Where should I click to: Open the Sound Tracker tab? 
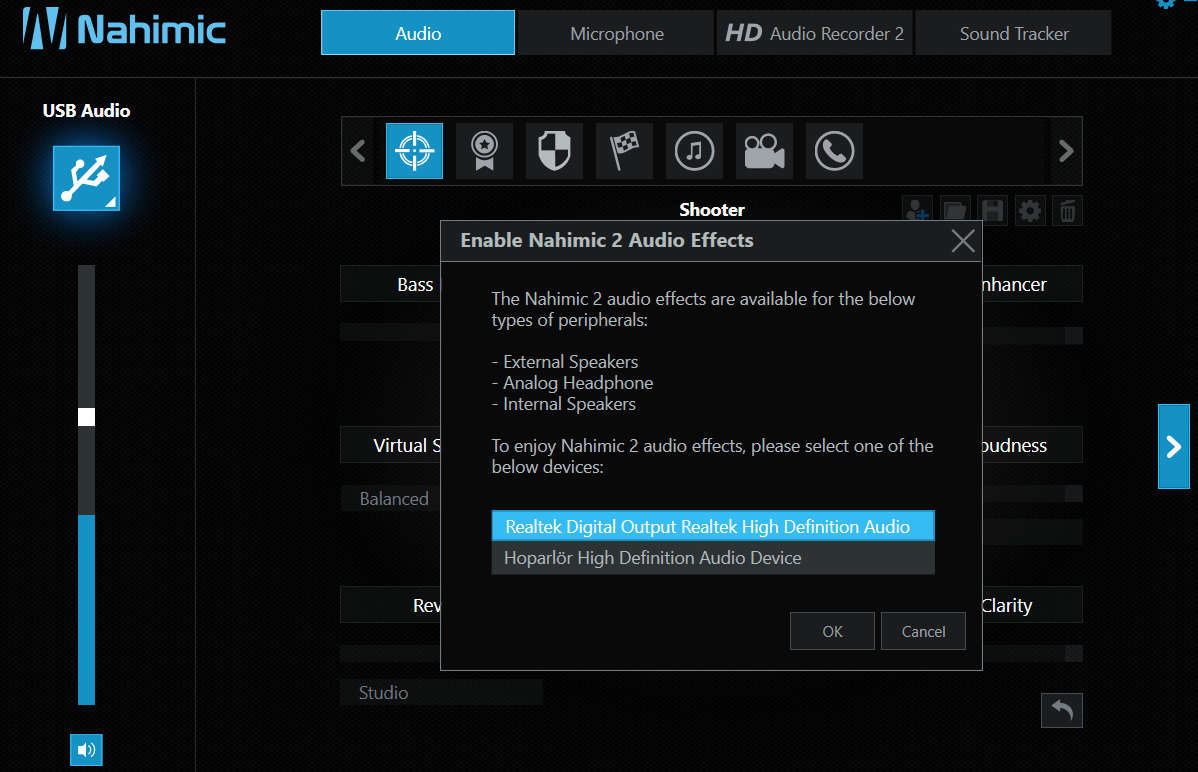click(1014, 33)
